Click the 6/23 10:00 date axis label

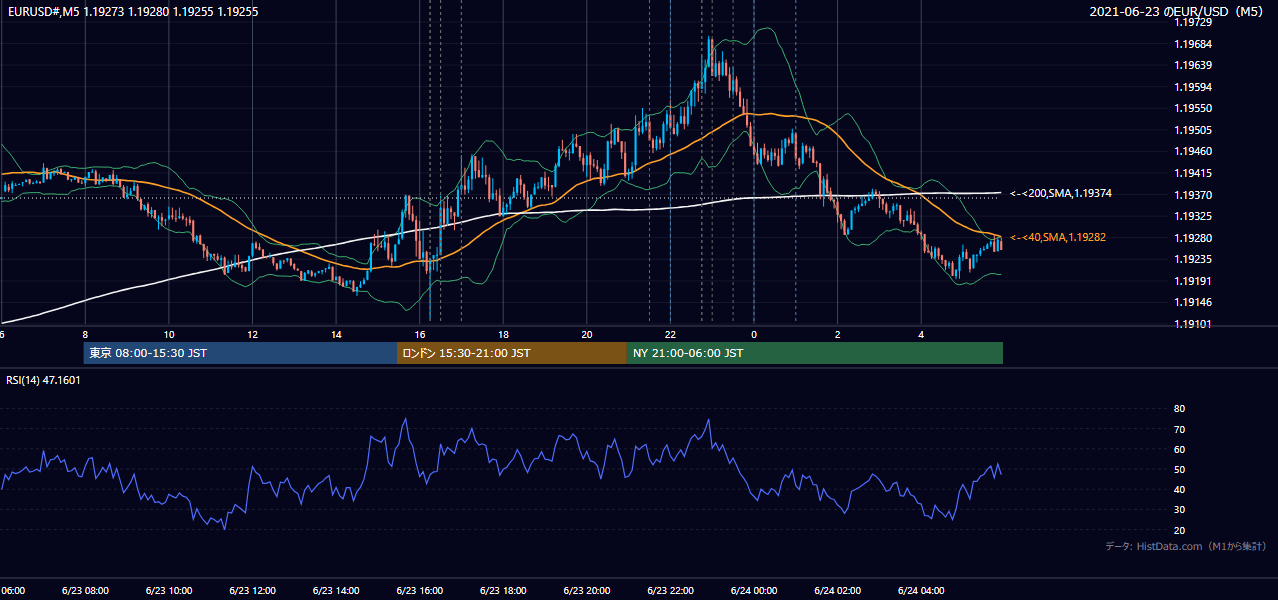(x=169, y=590)
